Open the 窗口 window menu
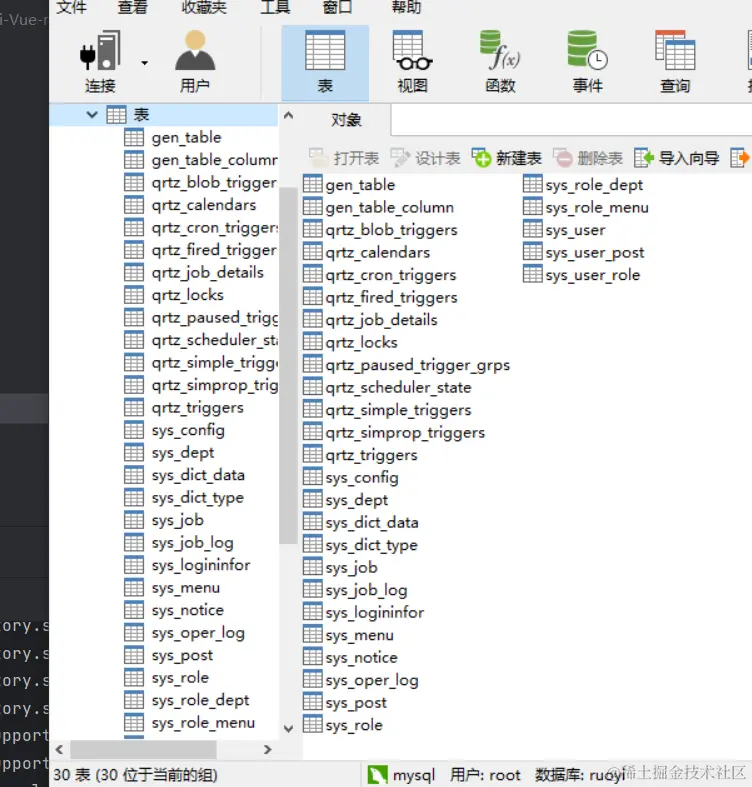Viewport: 752px width, 787px height. click(x=337, y=7)
